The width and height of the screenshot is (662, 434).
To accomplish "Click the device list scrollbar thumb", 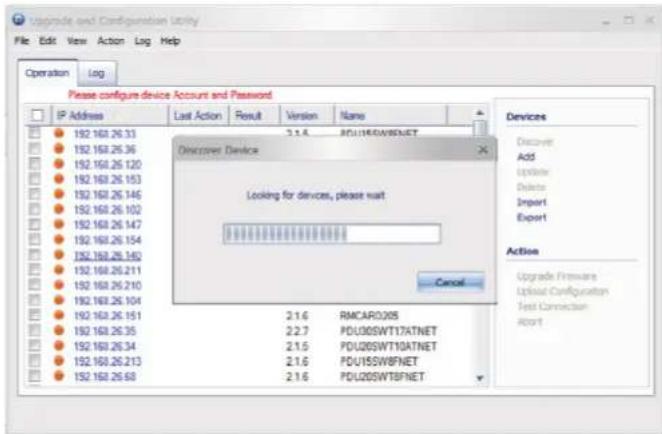I will pyautogui.click(x=480, y=128).
